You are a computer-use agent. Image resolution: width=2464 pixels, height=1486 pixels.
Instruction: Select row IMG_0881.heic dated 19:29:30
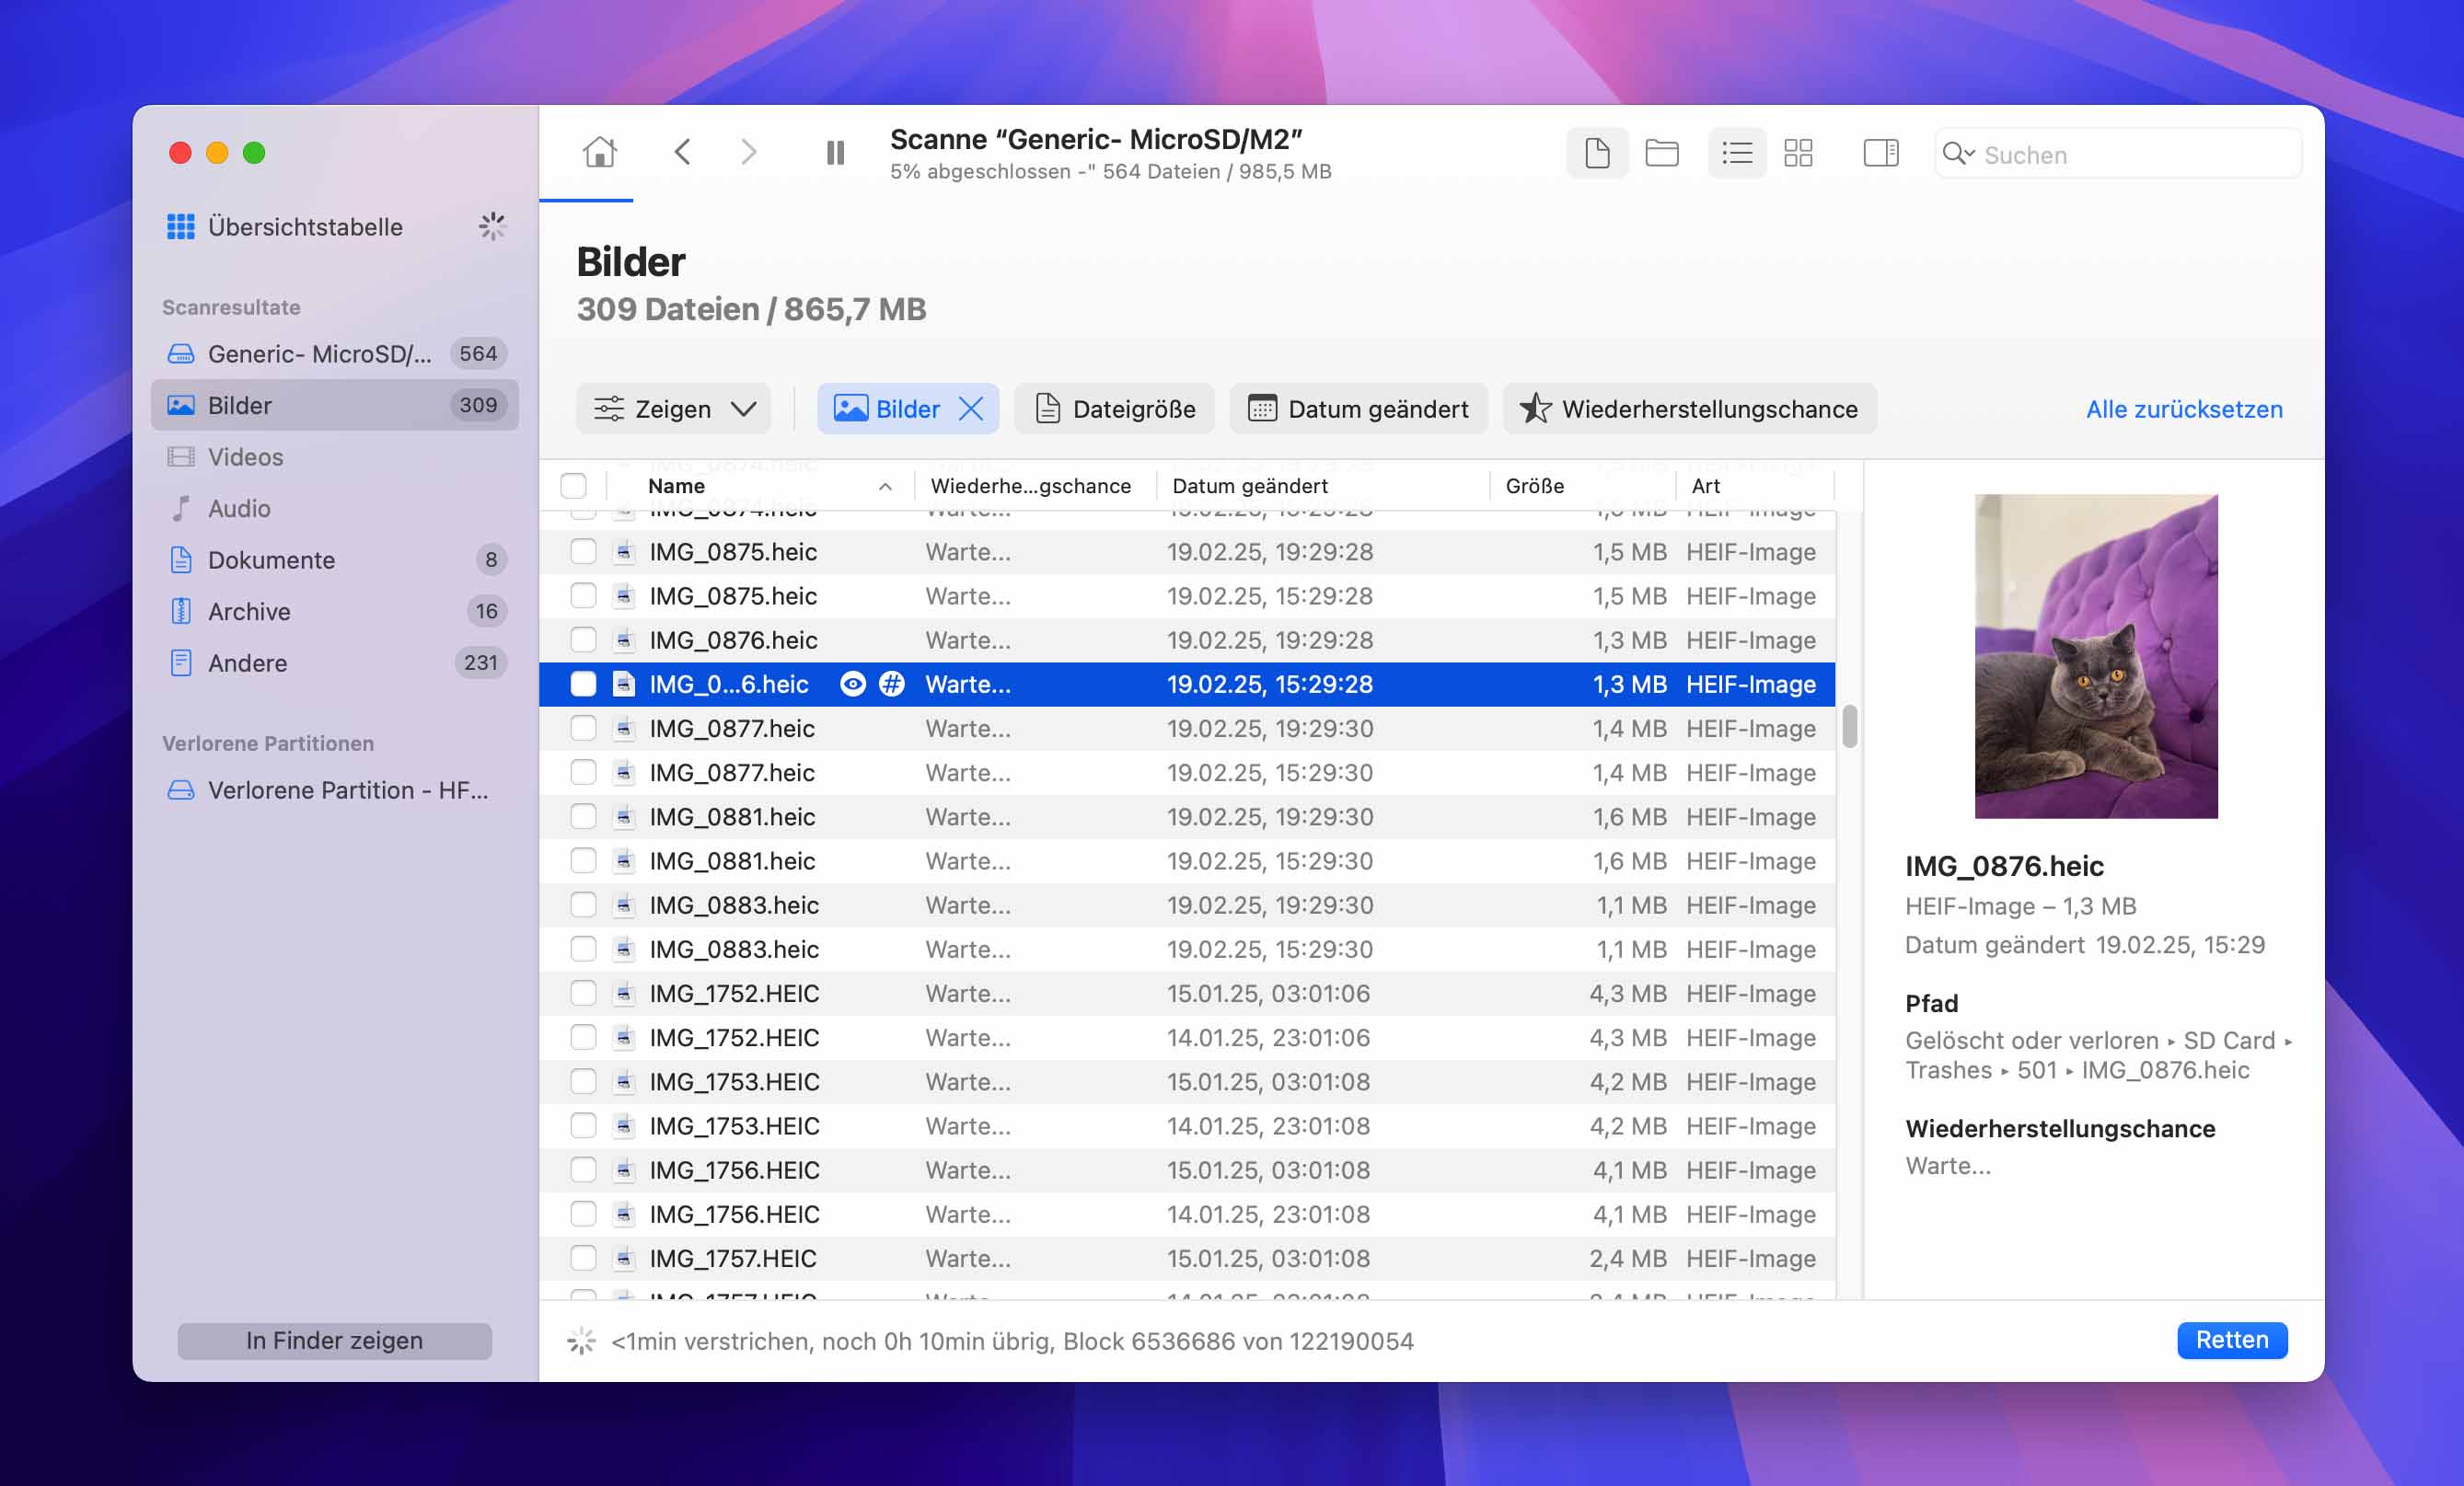[1187, 816]
